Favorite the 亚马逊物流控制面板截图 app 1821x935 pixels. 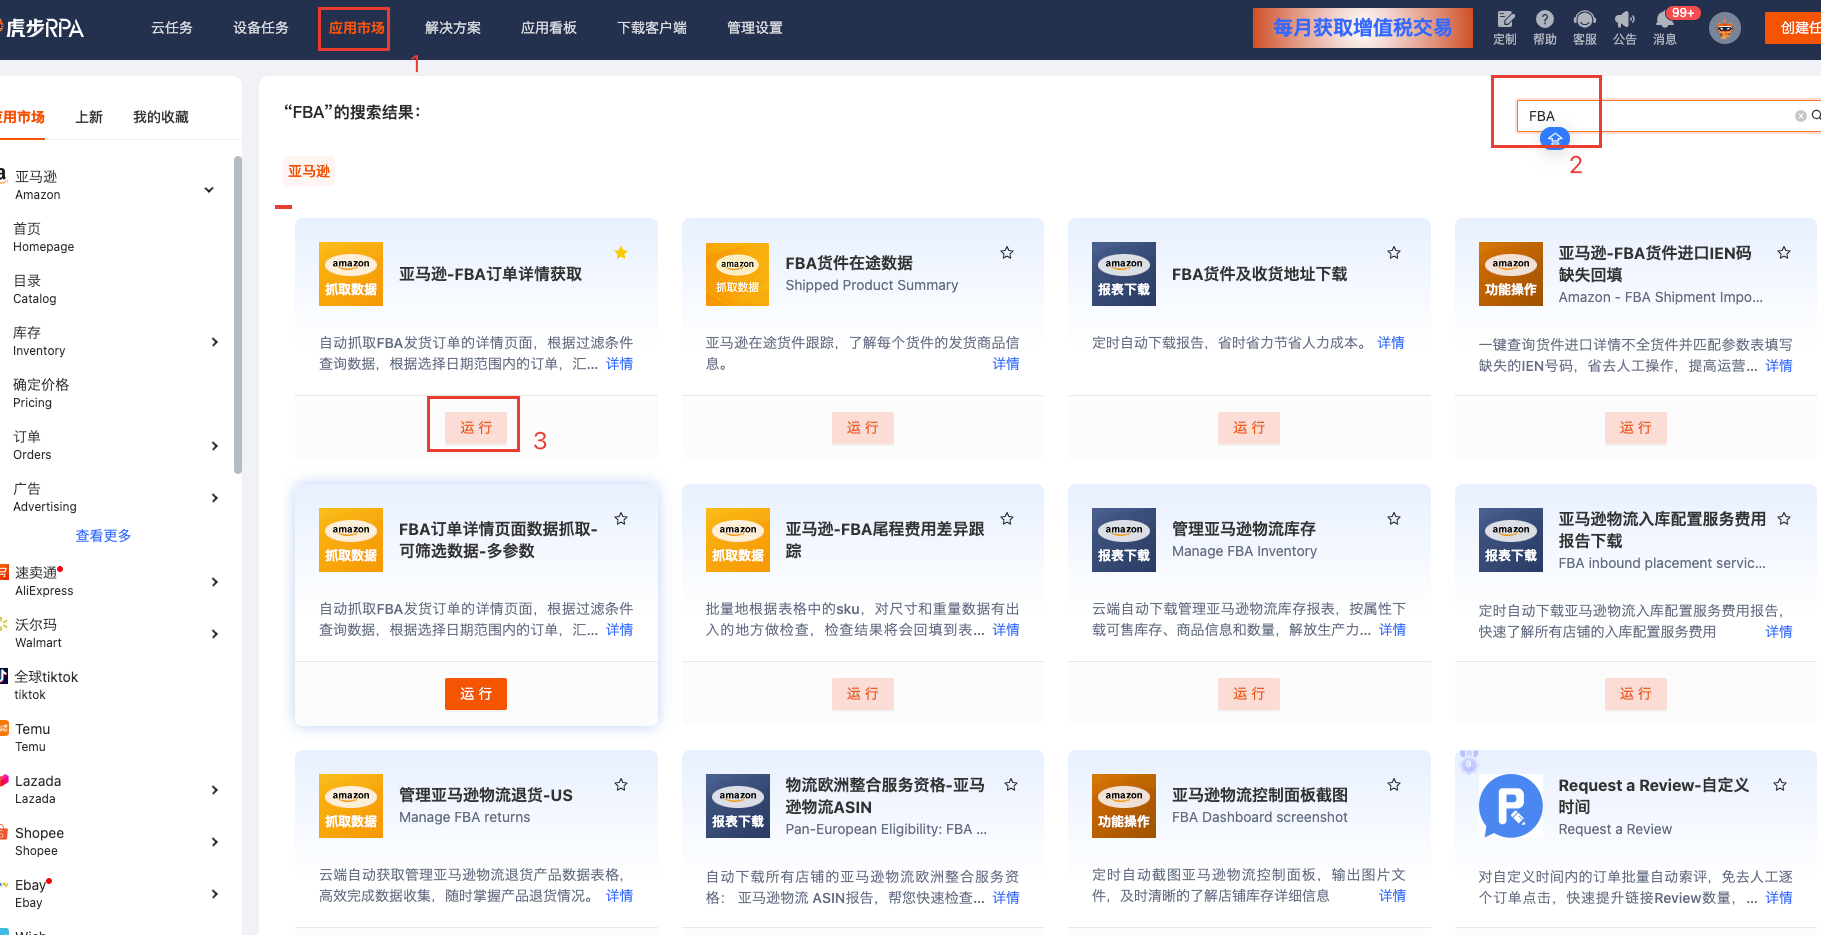[1394, 785]
